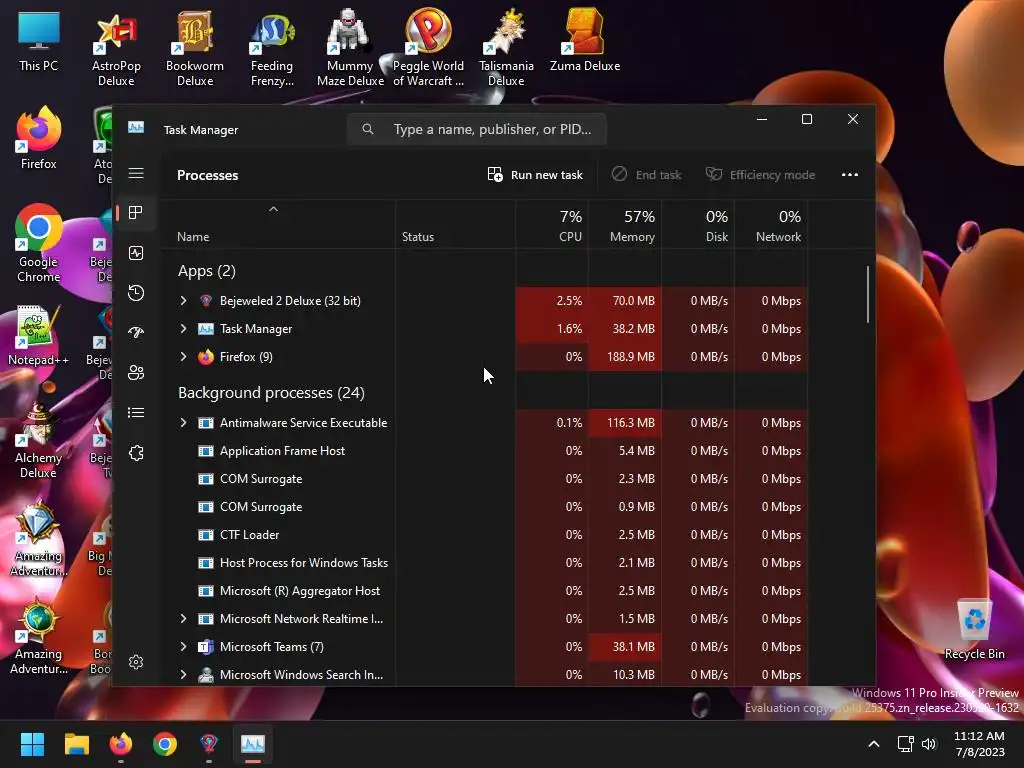Open the Users page icon in sidebar
This screenshot has height=768, width=1024.
click(136, 372)
